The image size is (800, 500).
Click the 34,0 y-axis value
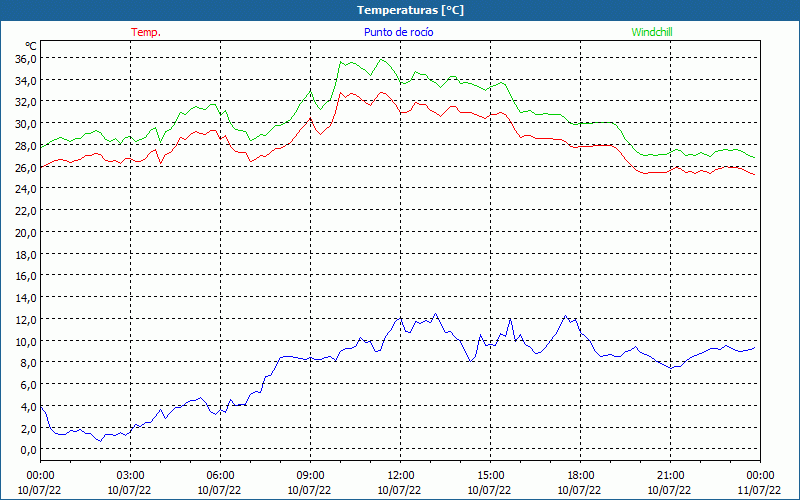(x=26, y=80)
